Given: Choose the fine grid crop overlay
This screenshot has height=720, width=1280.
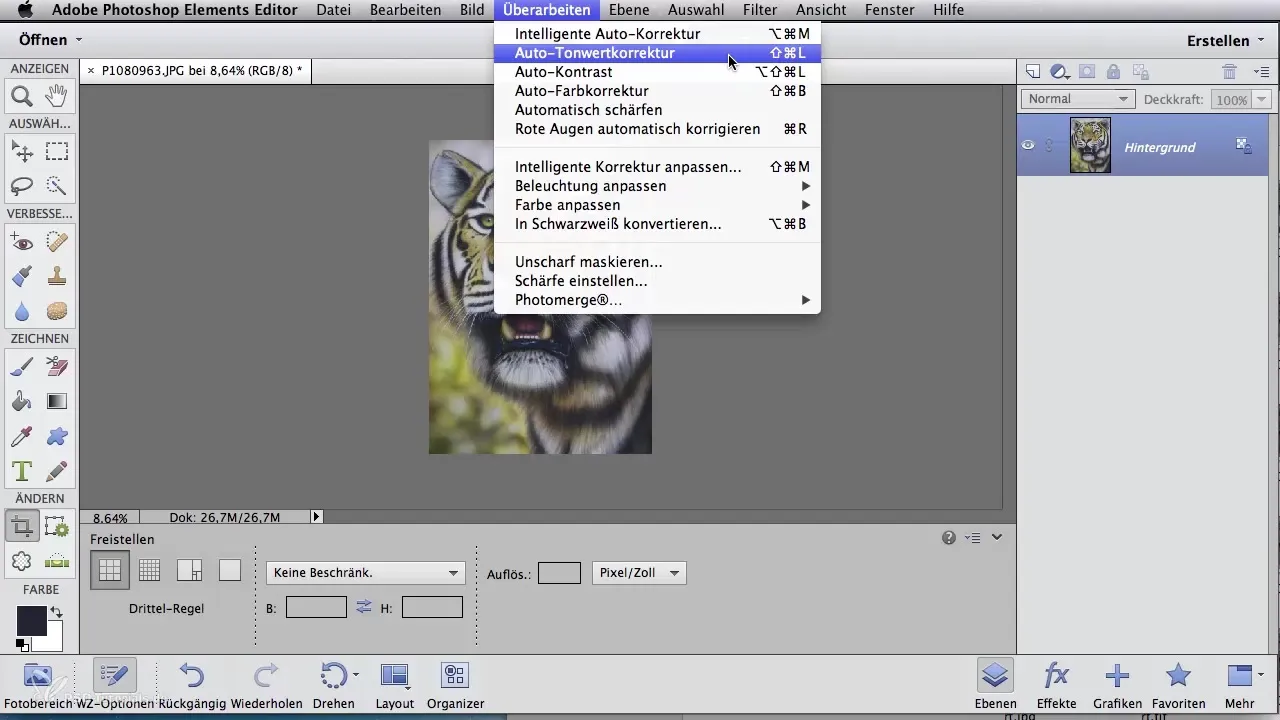Looking at the screenshot, I should [x=150, y=570].
